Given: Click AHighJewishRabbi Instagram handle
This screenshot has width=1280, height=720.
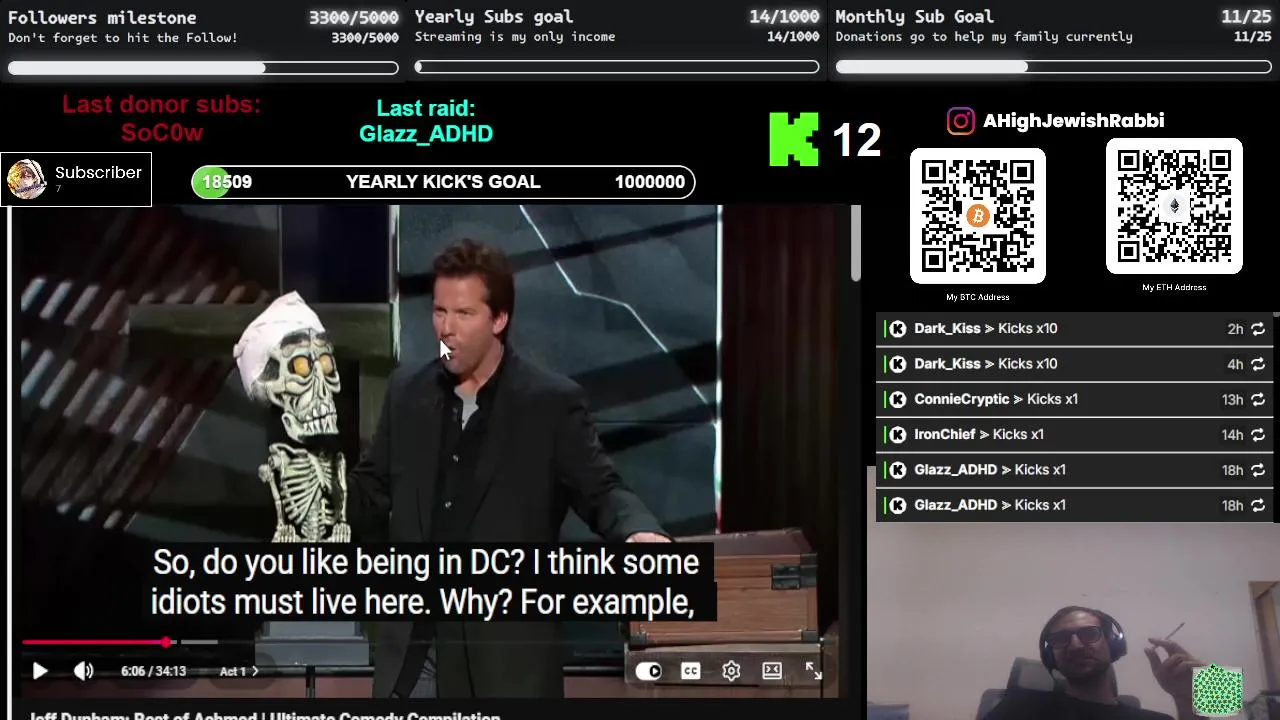Looking at the screenshot, I should coord(1073,121).
